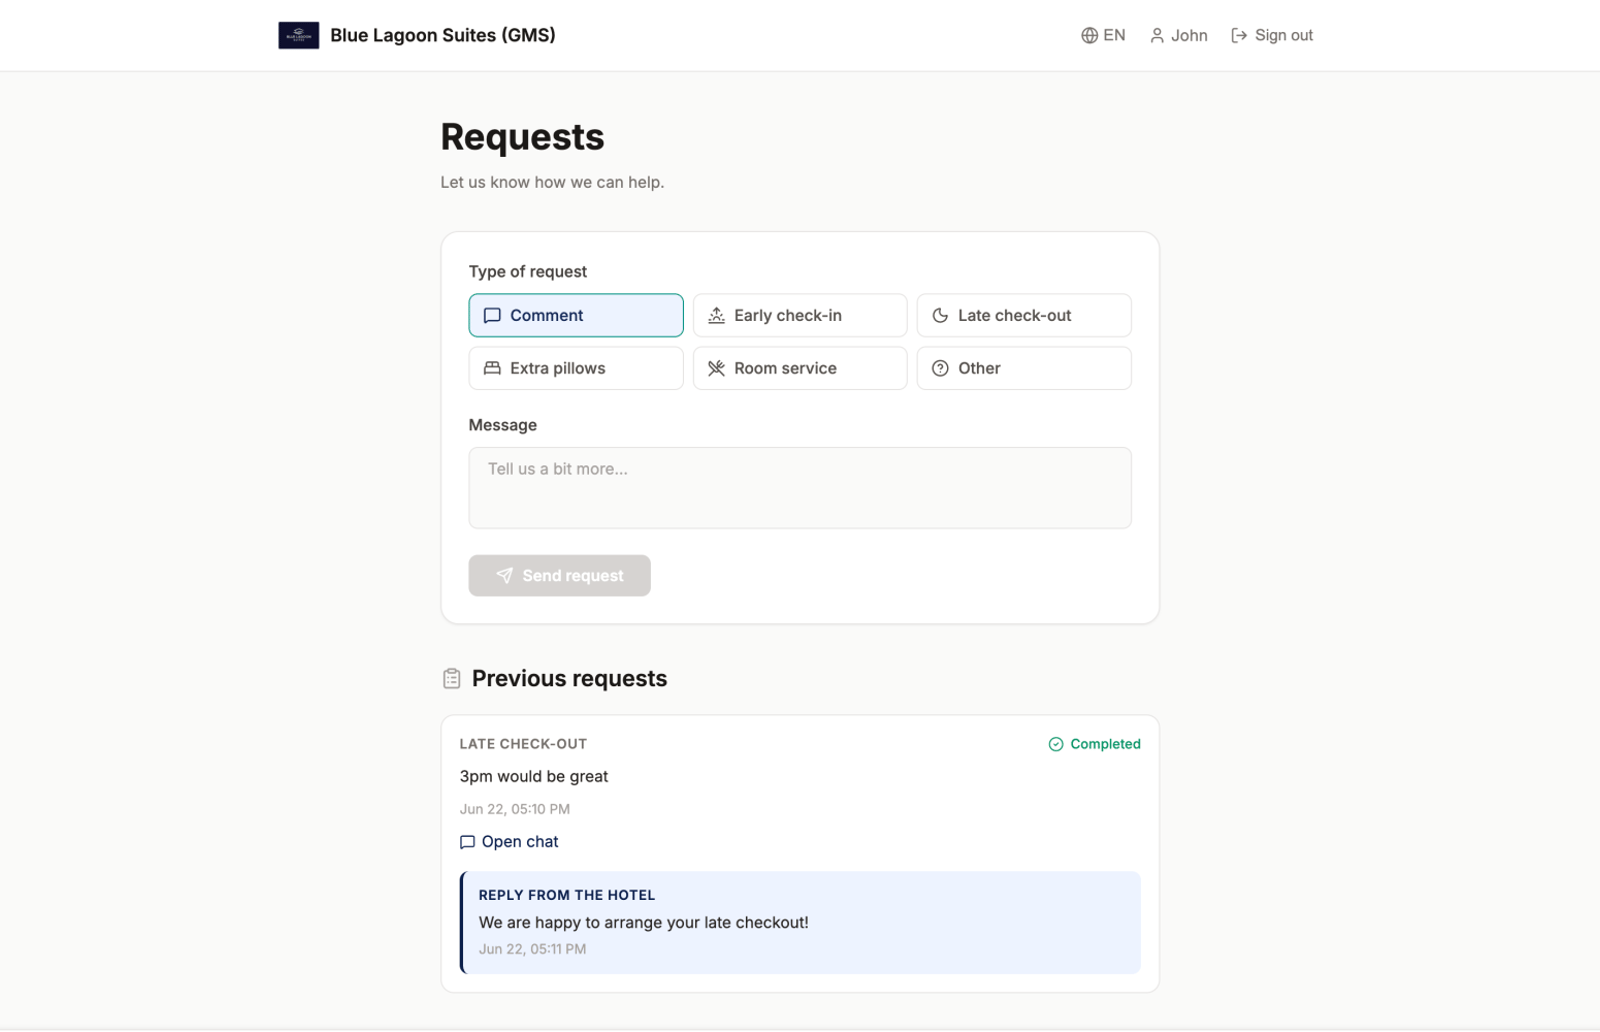Select the Other request type
This screenshot has width=1600, height=1032.
click(1024, 368)
